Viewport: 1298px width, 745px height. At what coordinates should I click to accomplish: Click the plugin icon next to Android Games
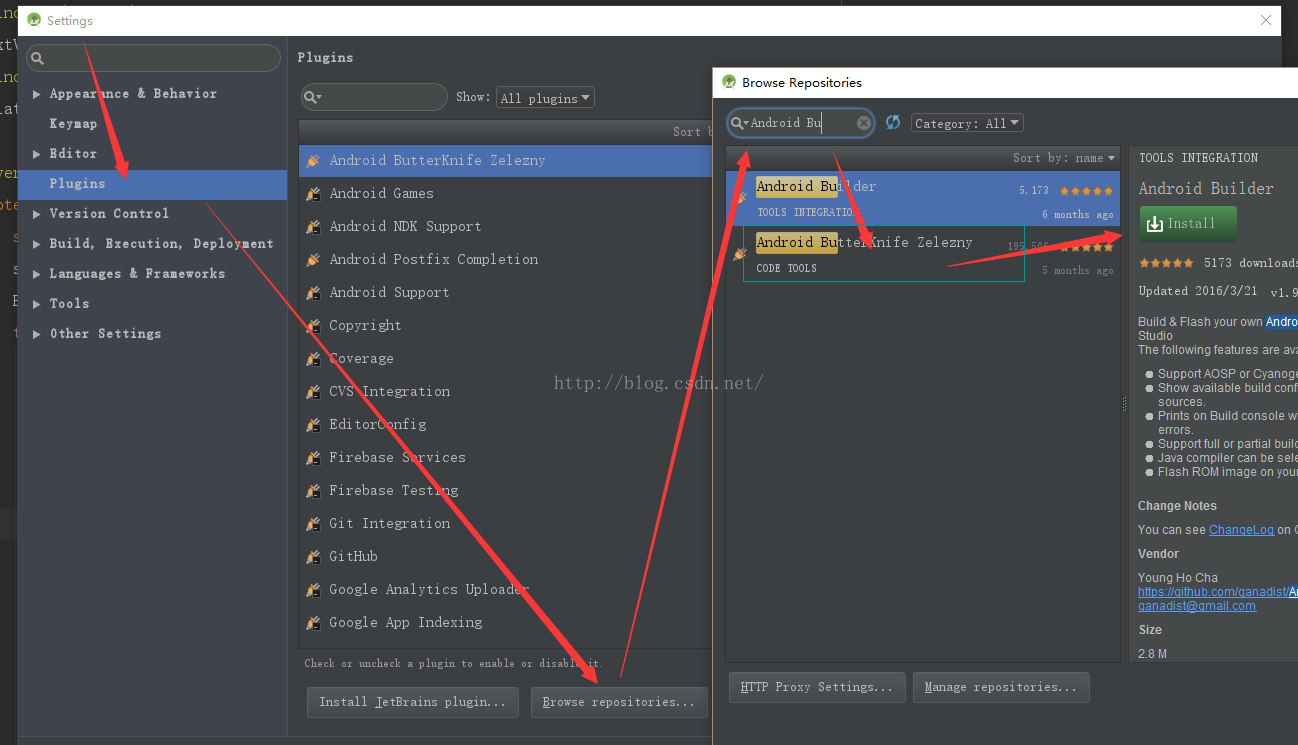(x=313, y=193)
